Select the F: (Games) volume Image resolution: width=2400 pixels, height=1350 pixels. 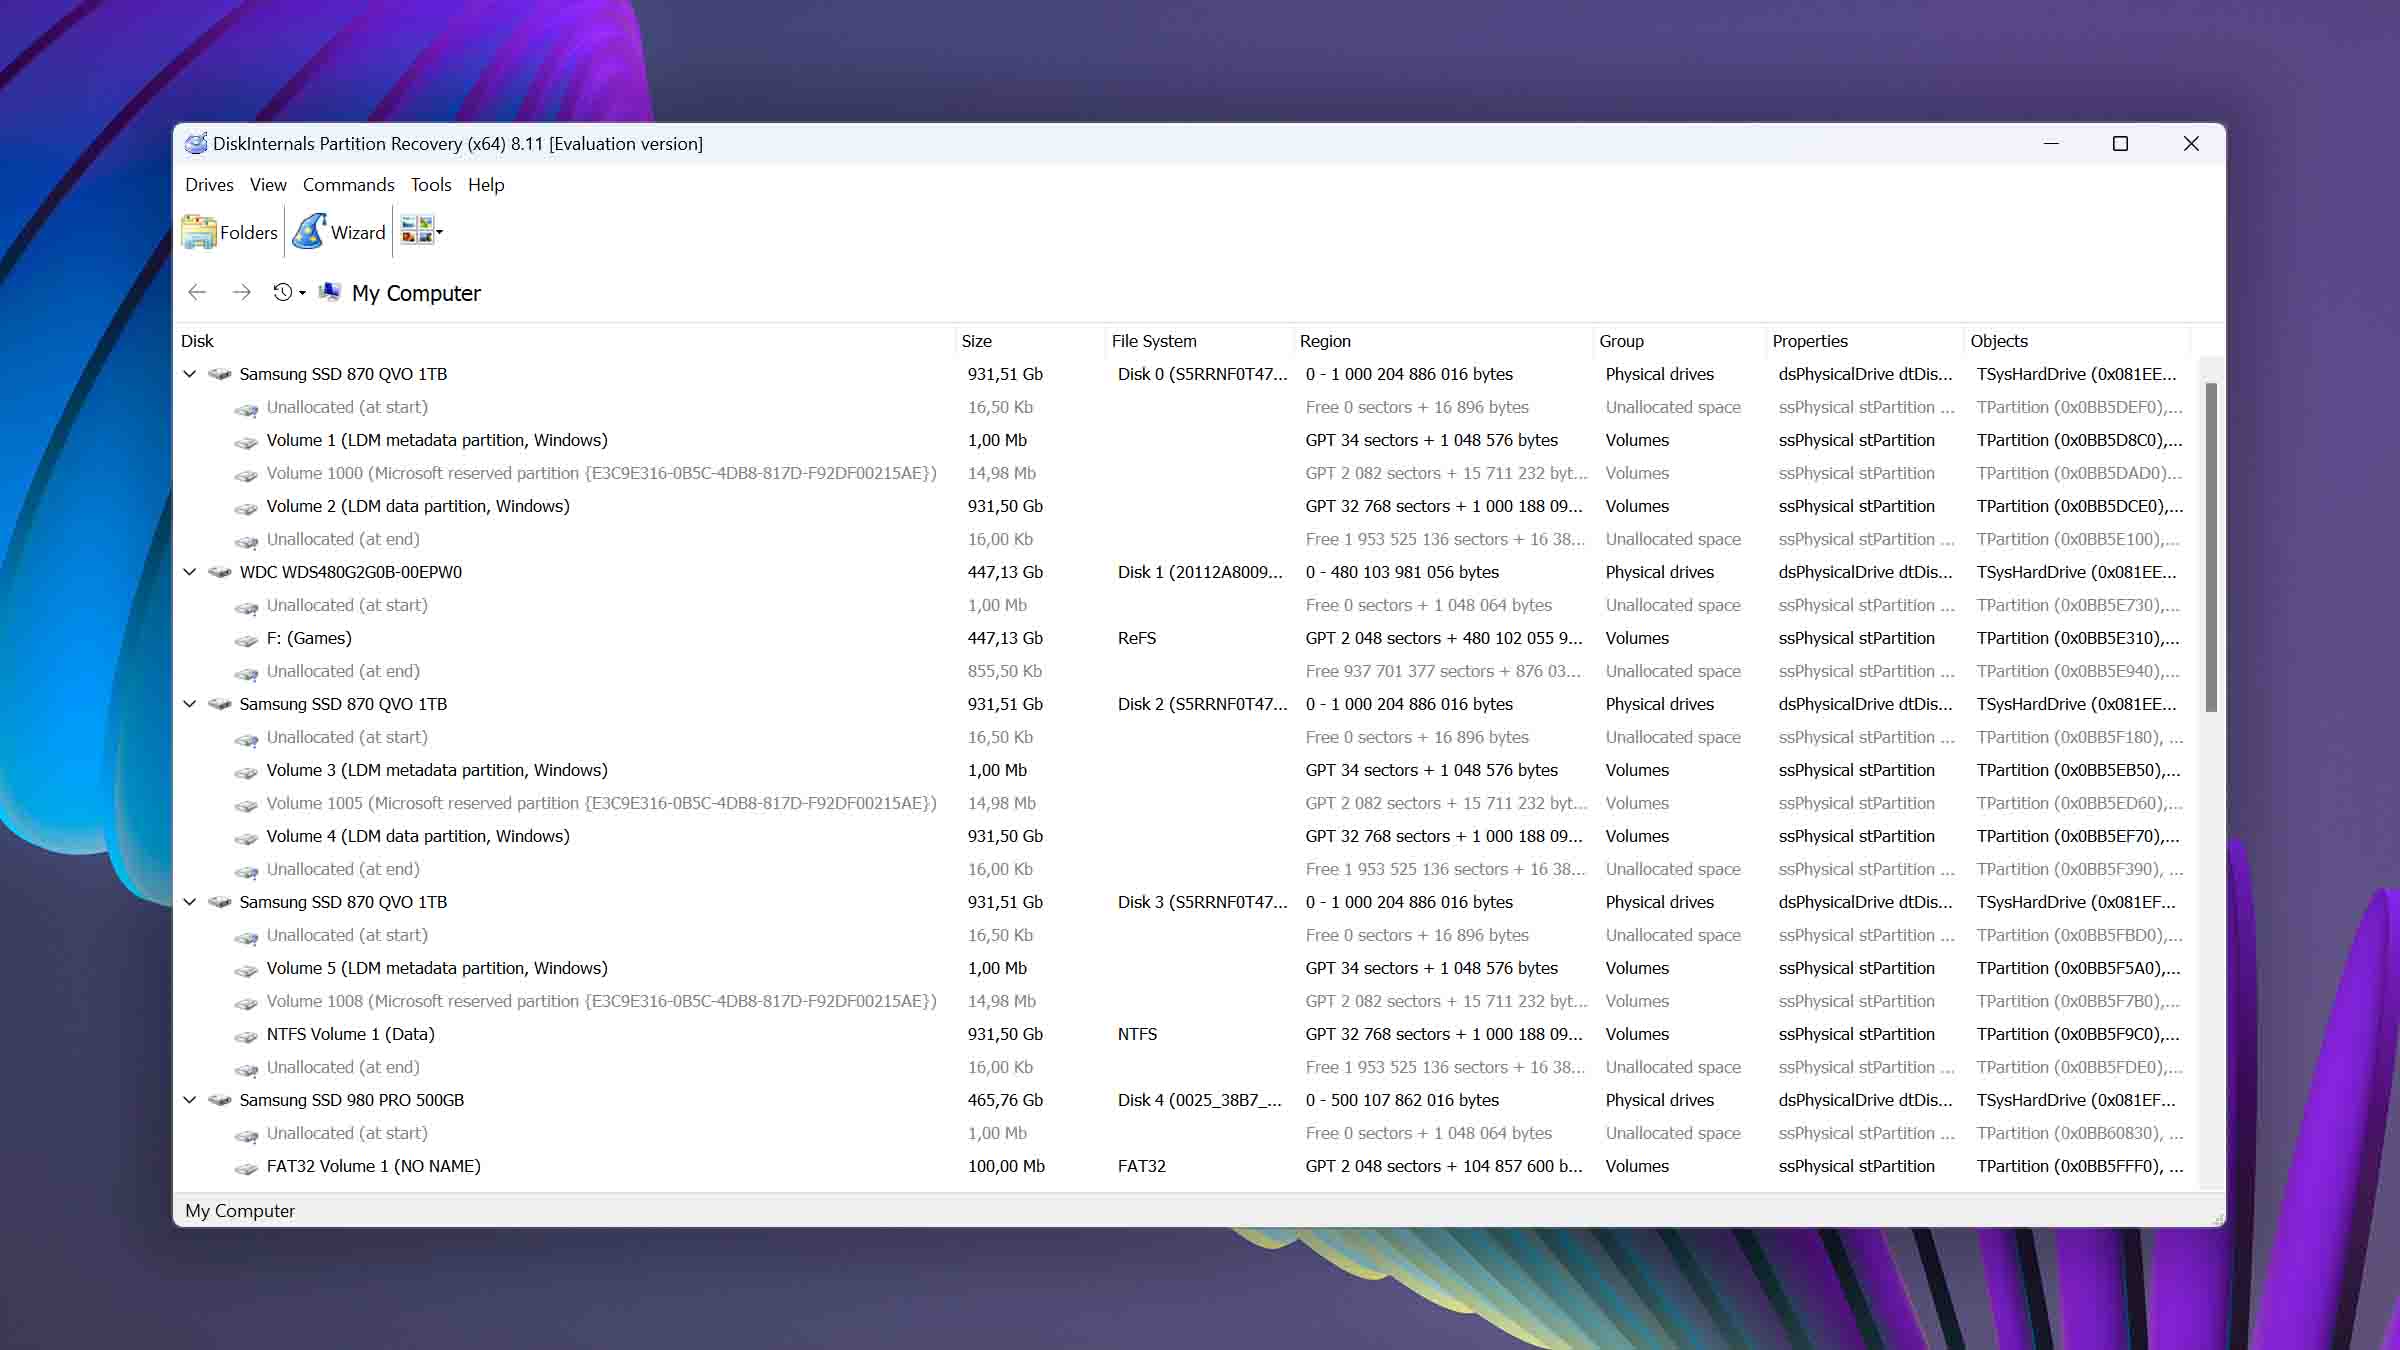tap(309, 638)
